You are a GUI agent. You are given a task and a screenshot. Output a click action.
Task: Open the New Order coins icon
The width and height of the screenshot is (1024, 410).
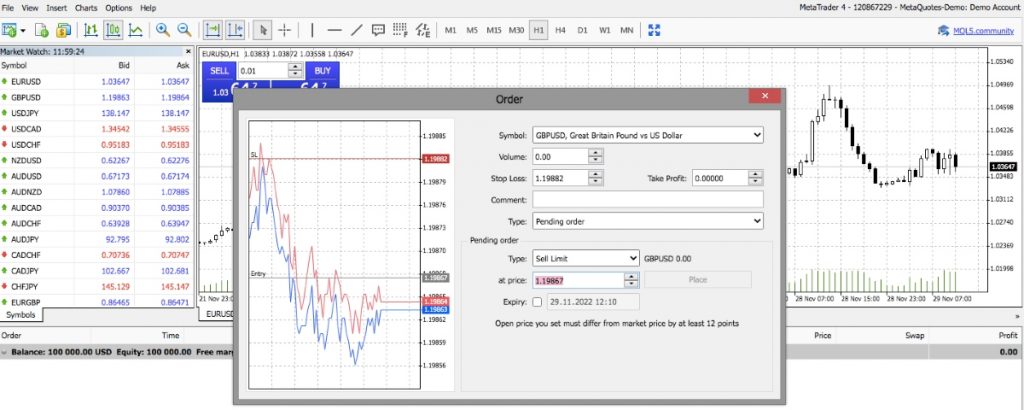click(63, 30)
